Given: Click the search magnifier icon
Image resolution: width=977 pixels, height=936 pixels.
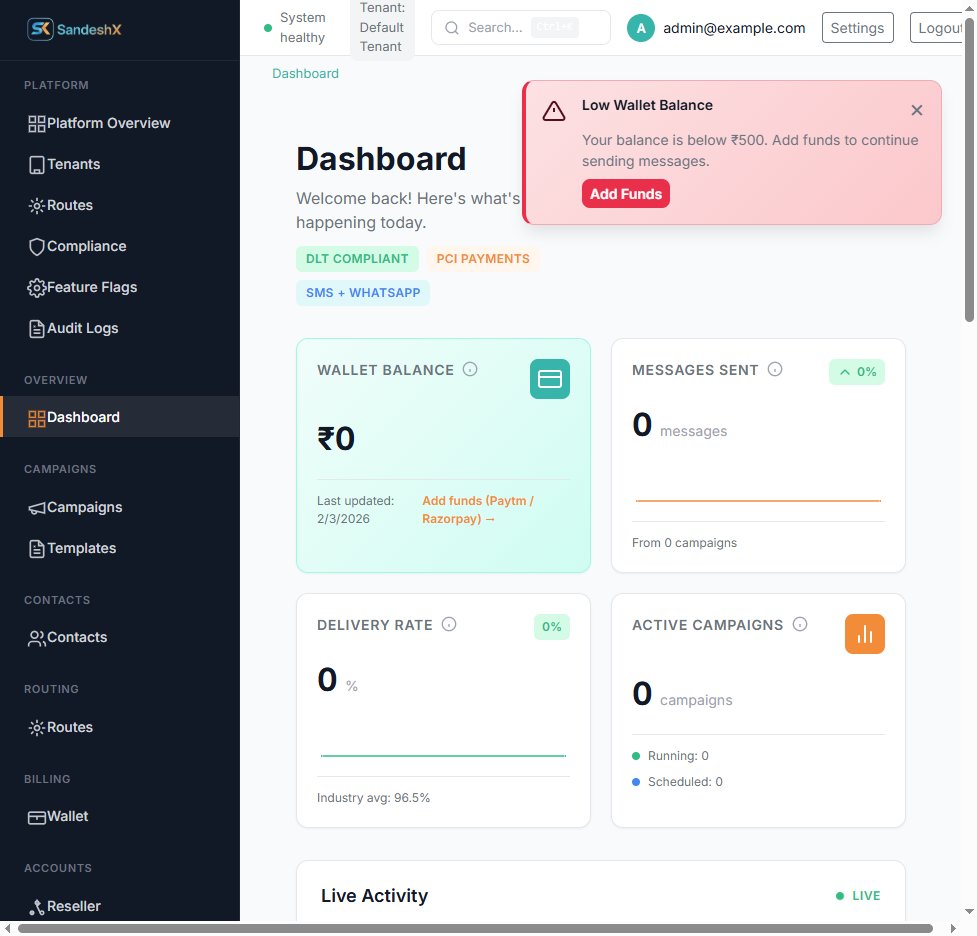Looking at the screenshot, I should tap(452, 28).
